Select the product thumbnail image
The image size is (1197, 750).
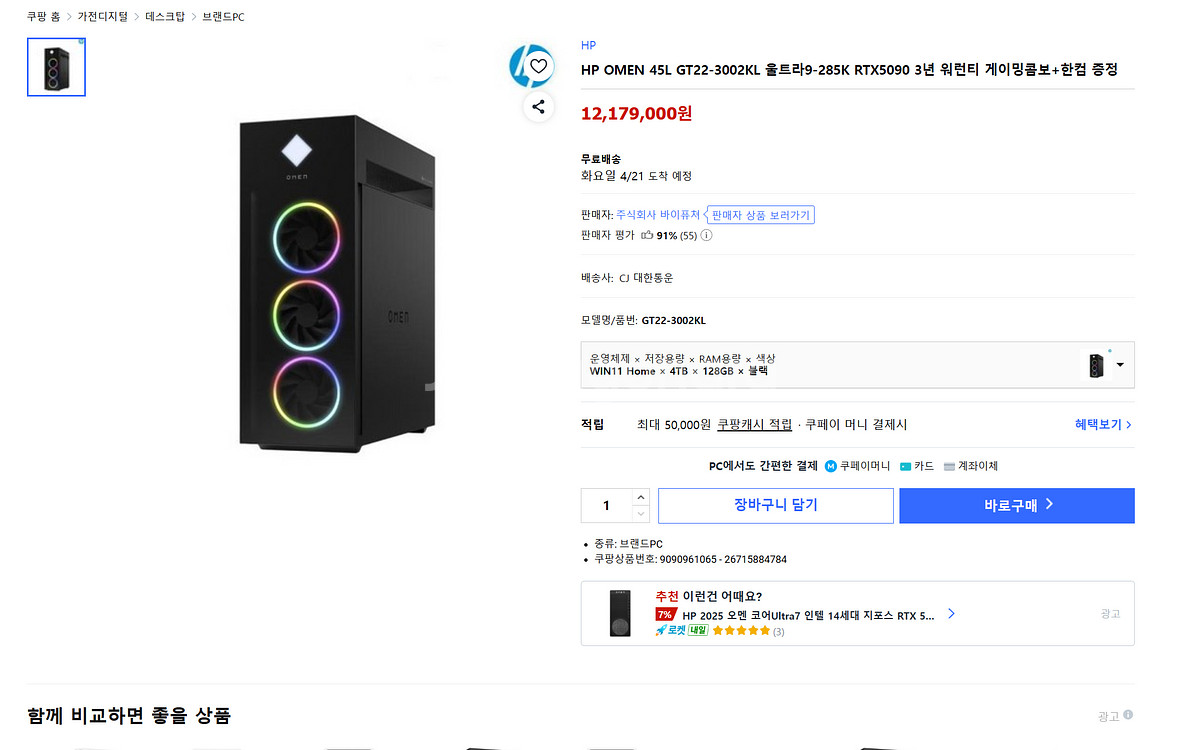tap(56, 67)
